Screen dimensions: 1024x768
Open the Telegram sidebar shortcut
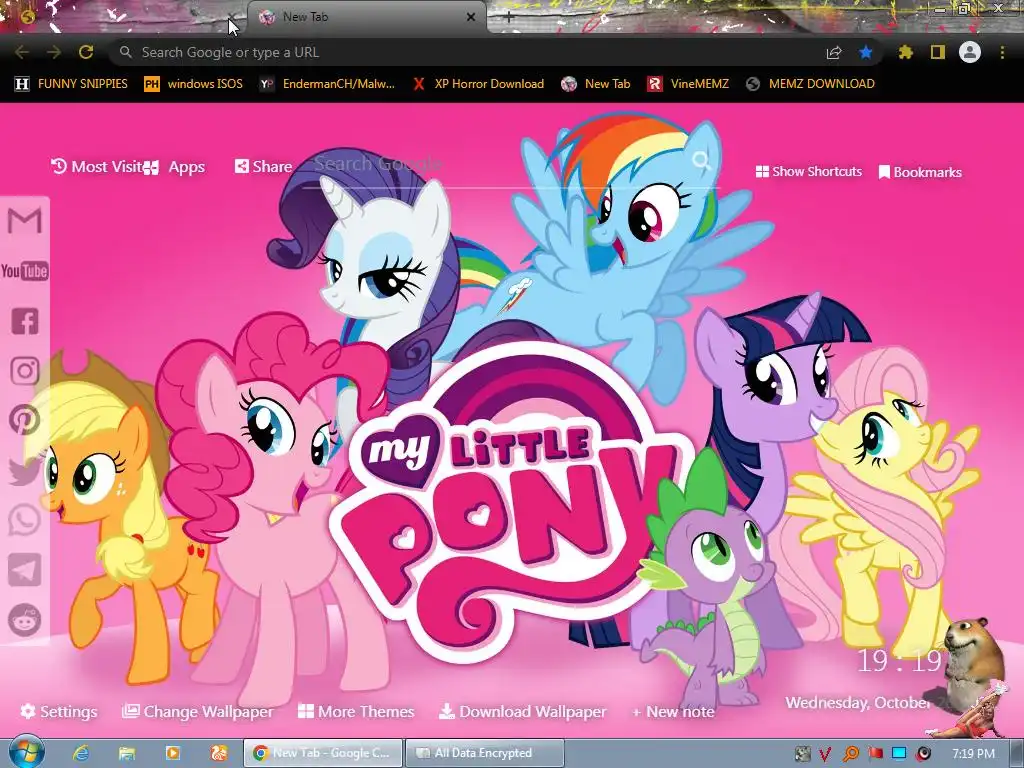pyautogui.click(x=25, y=570)
